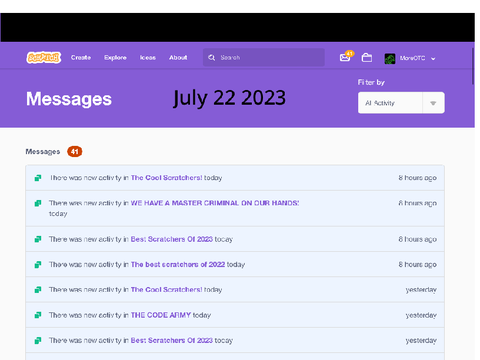480x360 pixels.
Task: Open Best Scratchers Of 2023 link from yesterday
Action: point(172,340)
